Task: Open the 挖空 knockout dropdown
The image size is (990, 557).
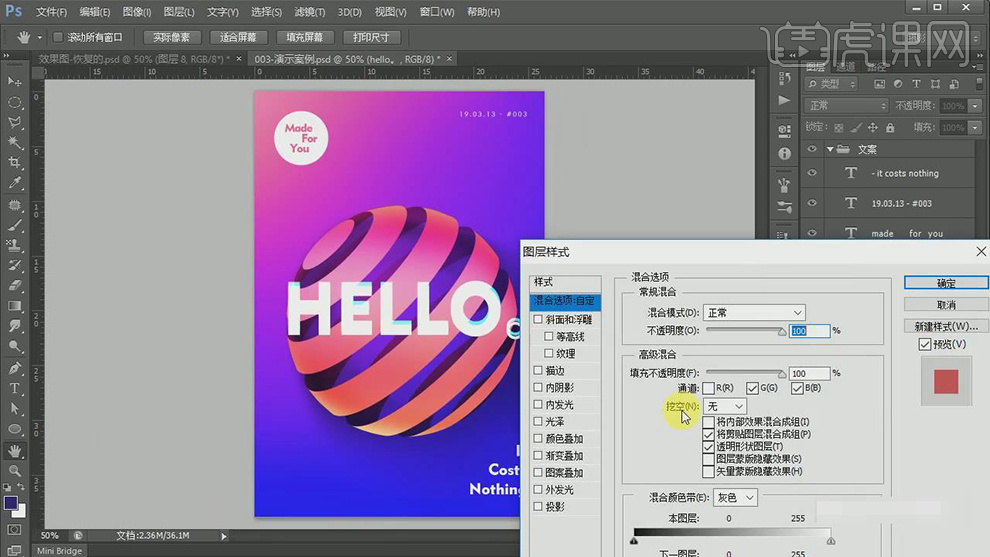Action: (x=725, y=406)
